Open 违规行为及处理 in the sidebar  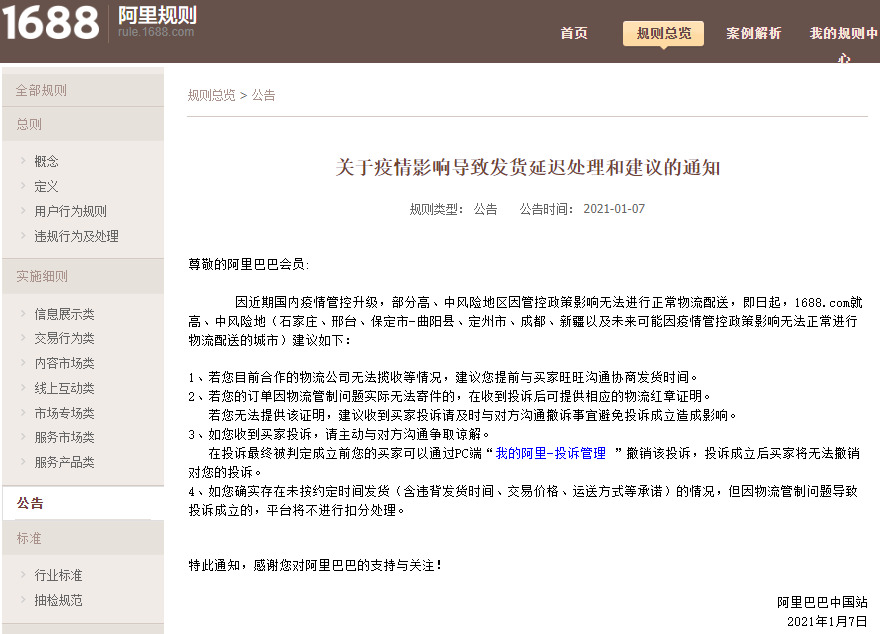76,236
